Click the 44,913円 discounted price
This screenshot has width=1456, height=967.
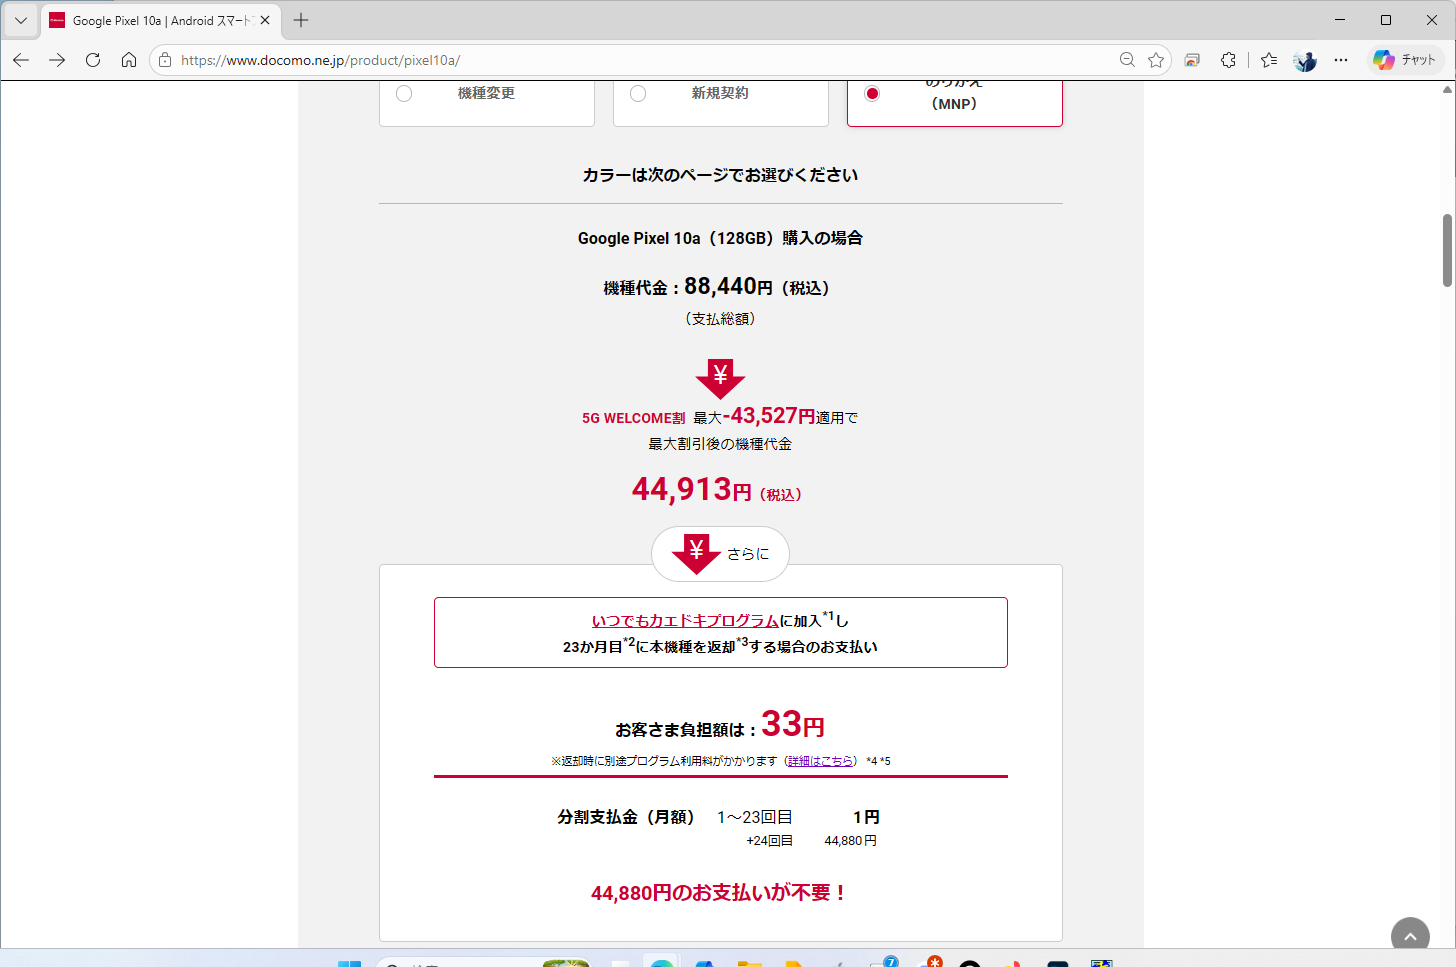pyautogui.click(x=716, y=489)
